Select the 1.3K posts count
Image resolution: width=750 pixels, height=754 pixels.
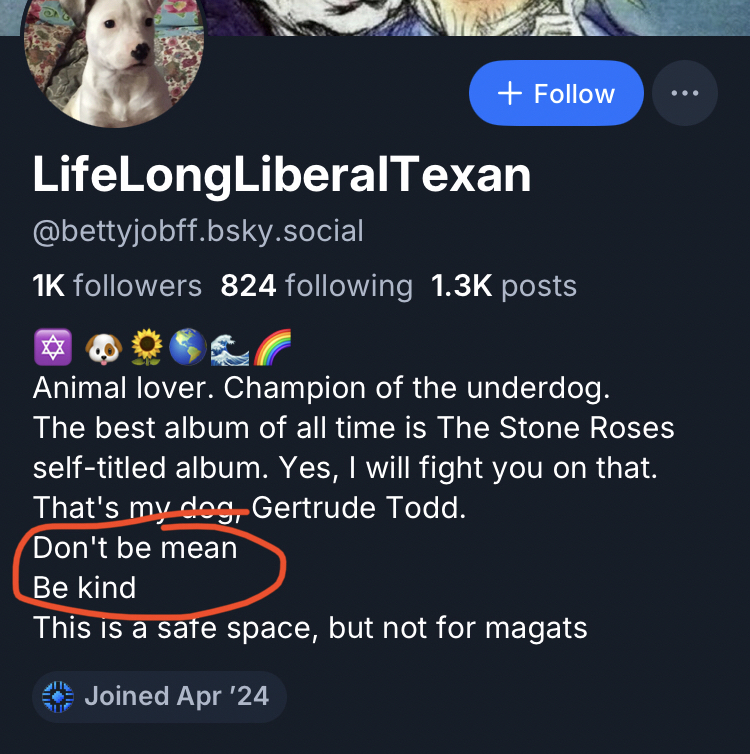pyautogui.click(x=503, y=286)
